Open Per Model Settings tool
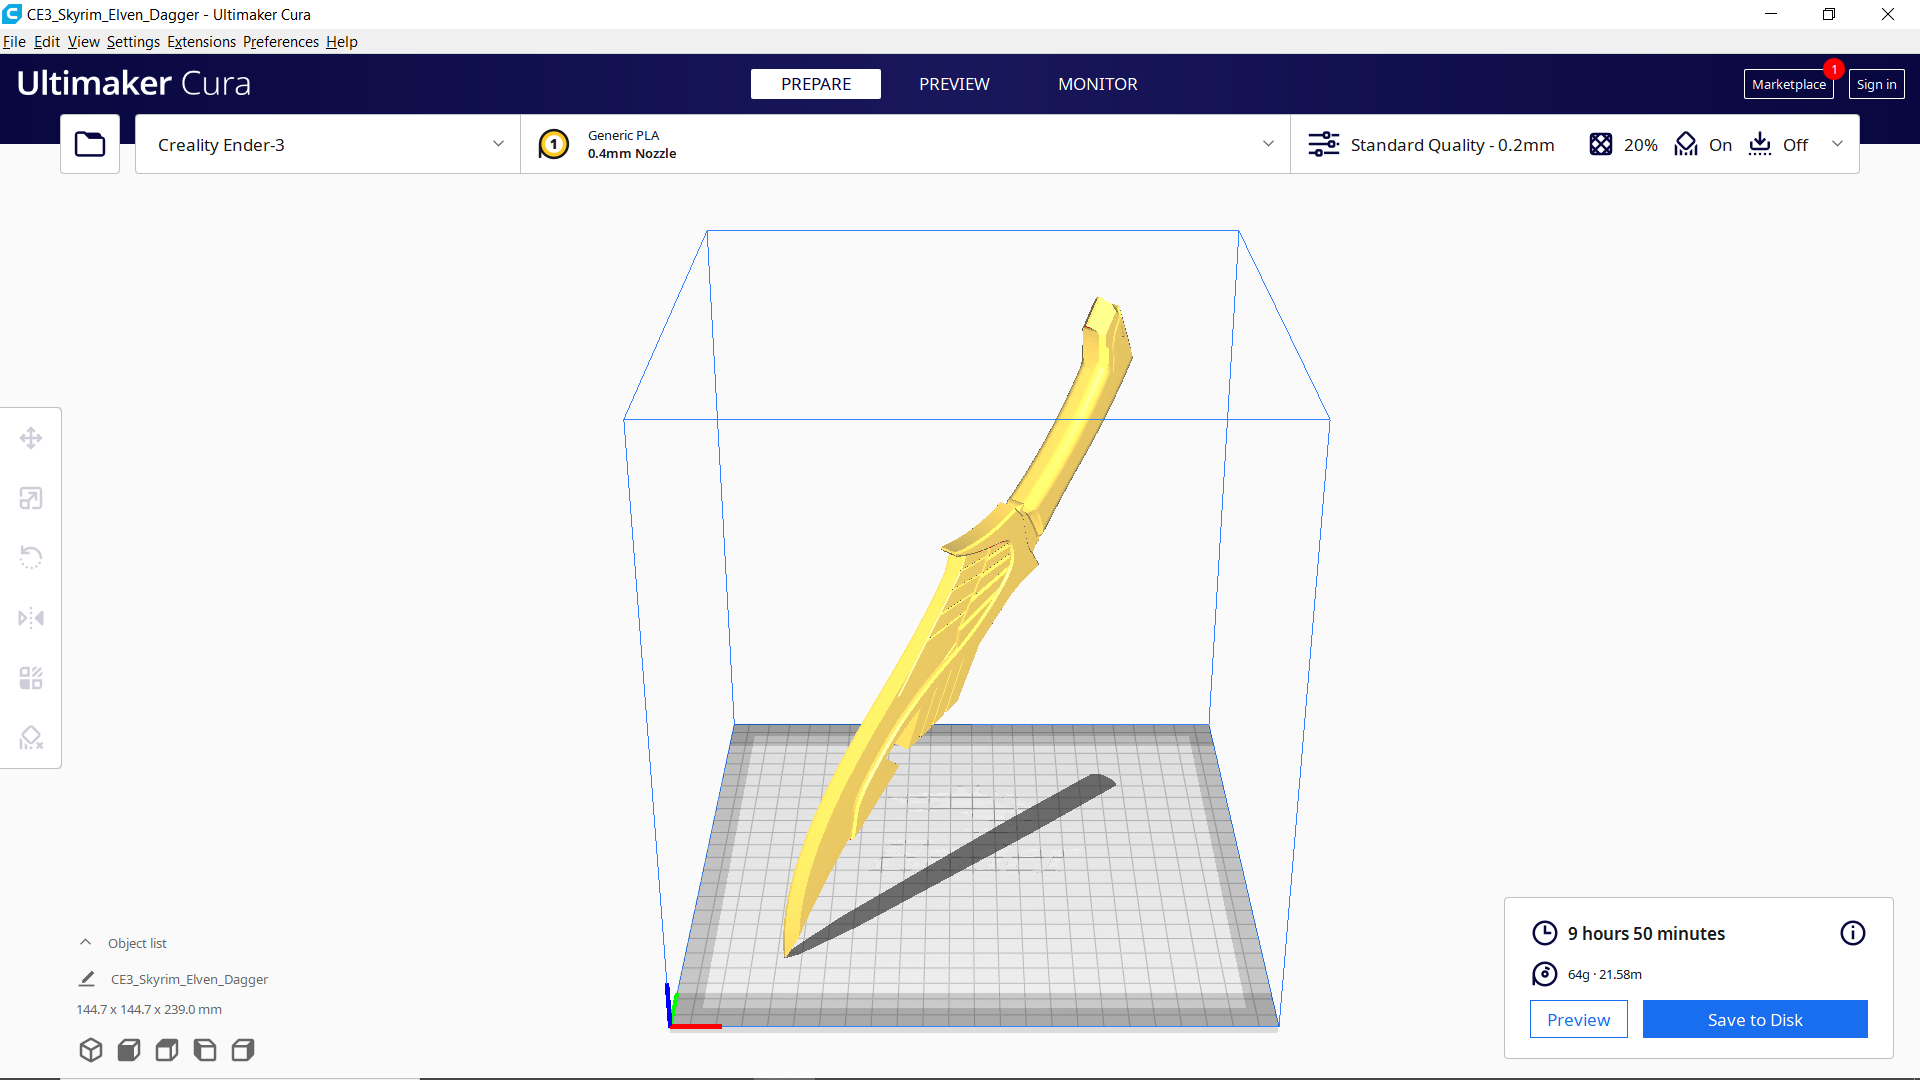Image resolution: width=1920 pixels, height=1080 pixels. click(31, 678)
